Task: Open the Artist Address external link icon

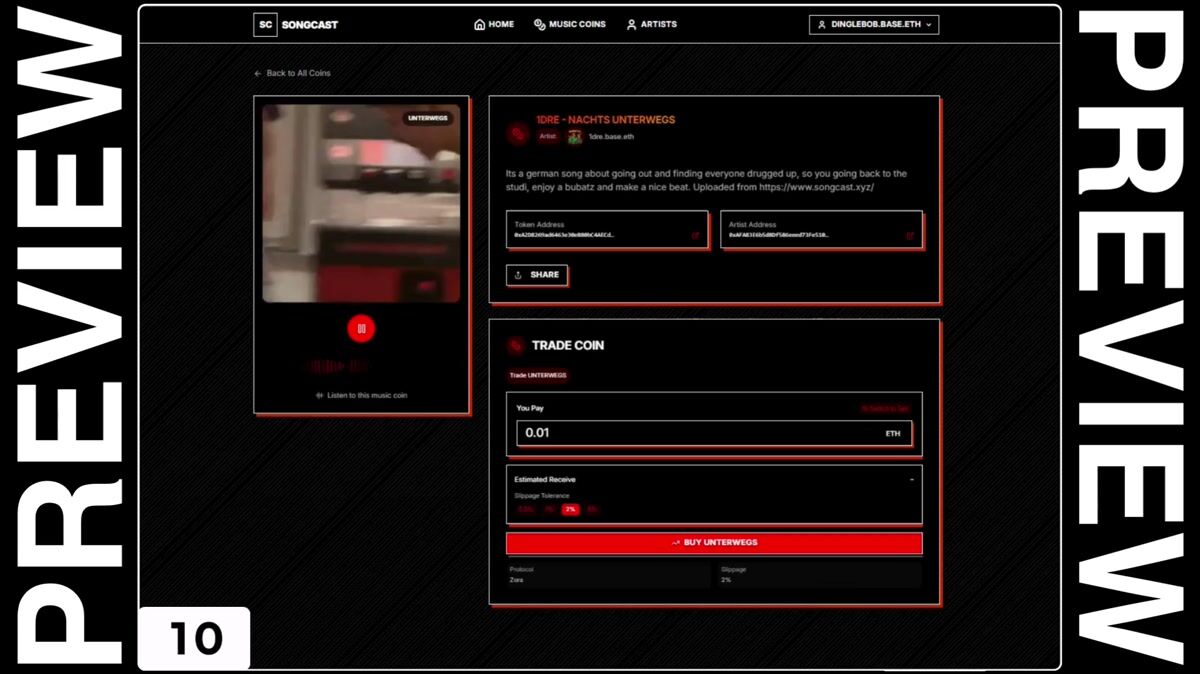Action: [x=910, y=236]
